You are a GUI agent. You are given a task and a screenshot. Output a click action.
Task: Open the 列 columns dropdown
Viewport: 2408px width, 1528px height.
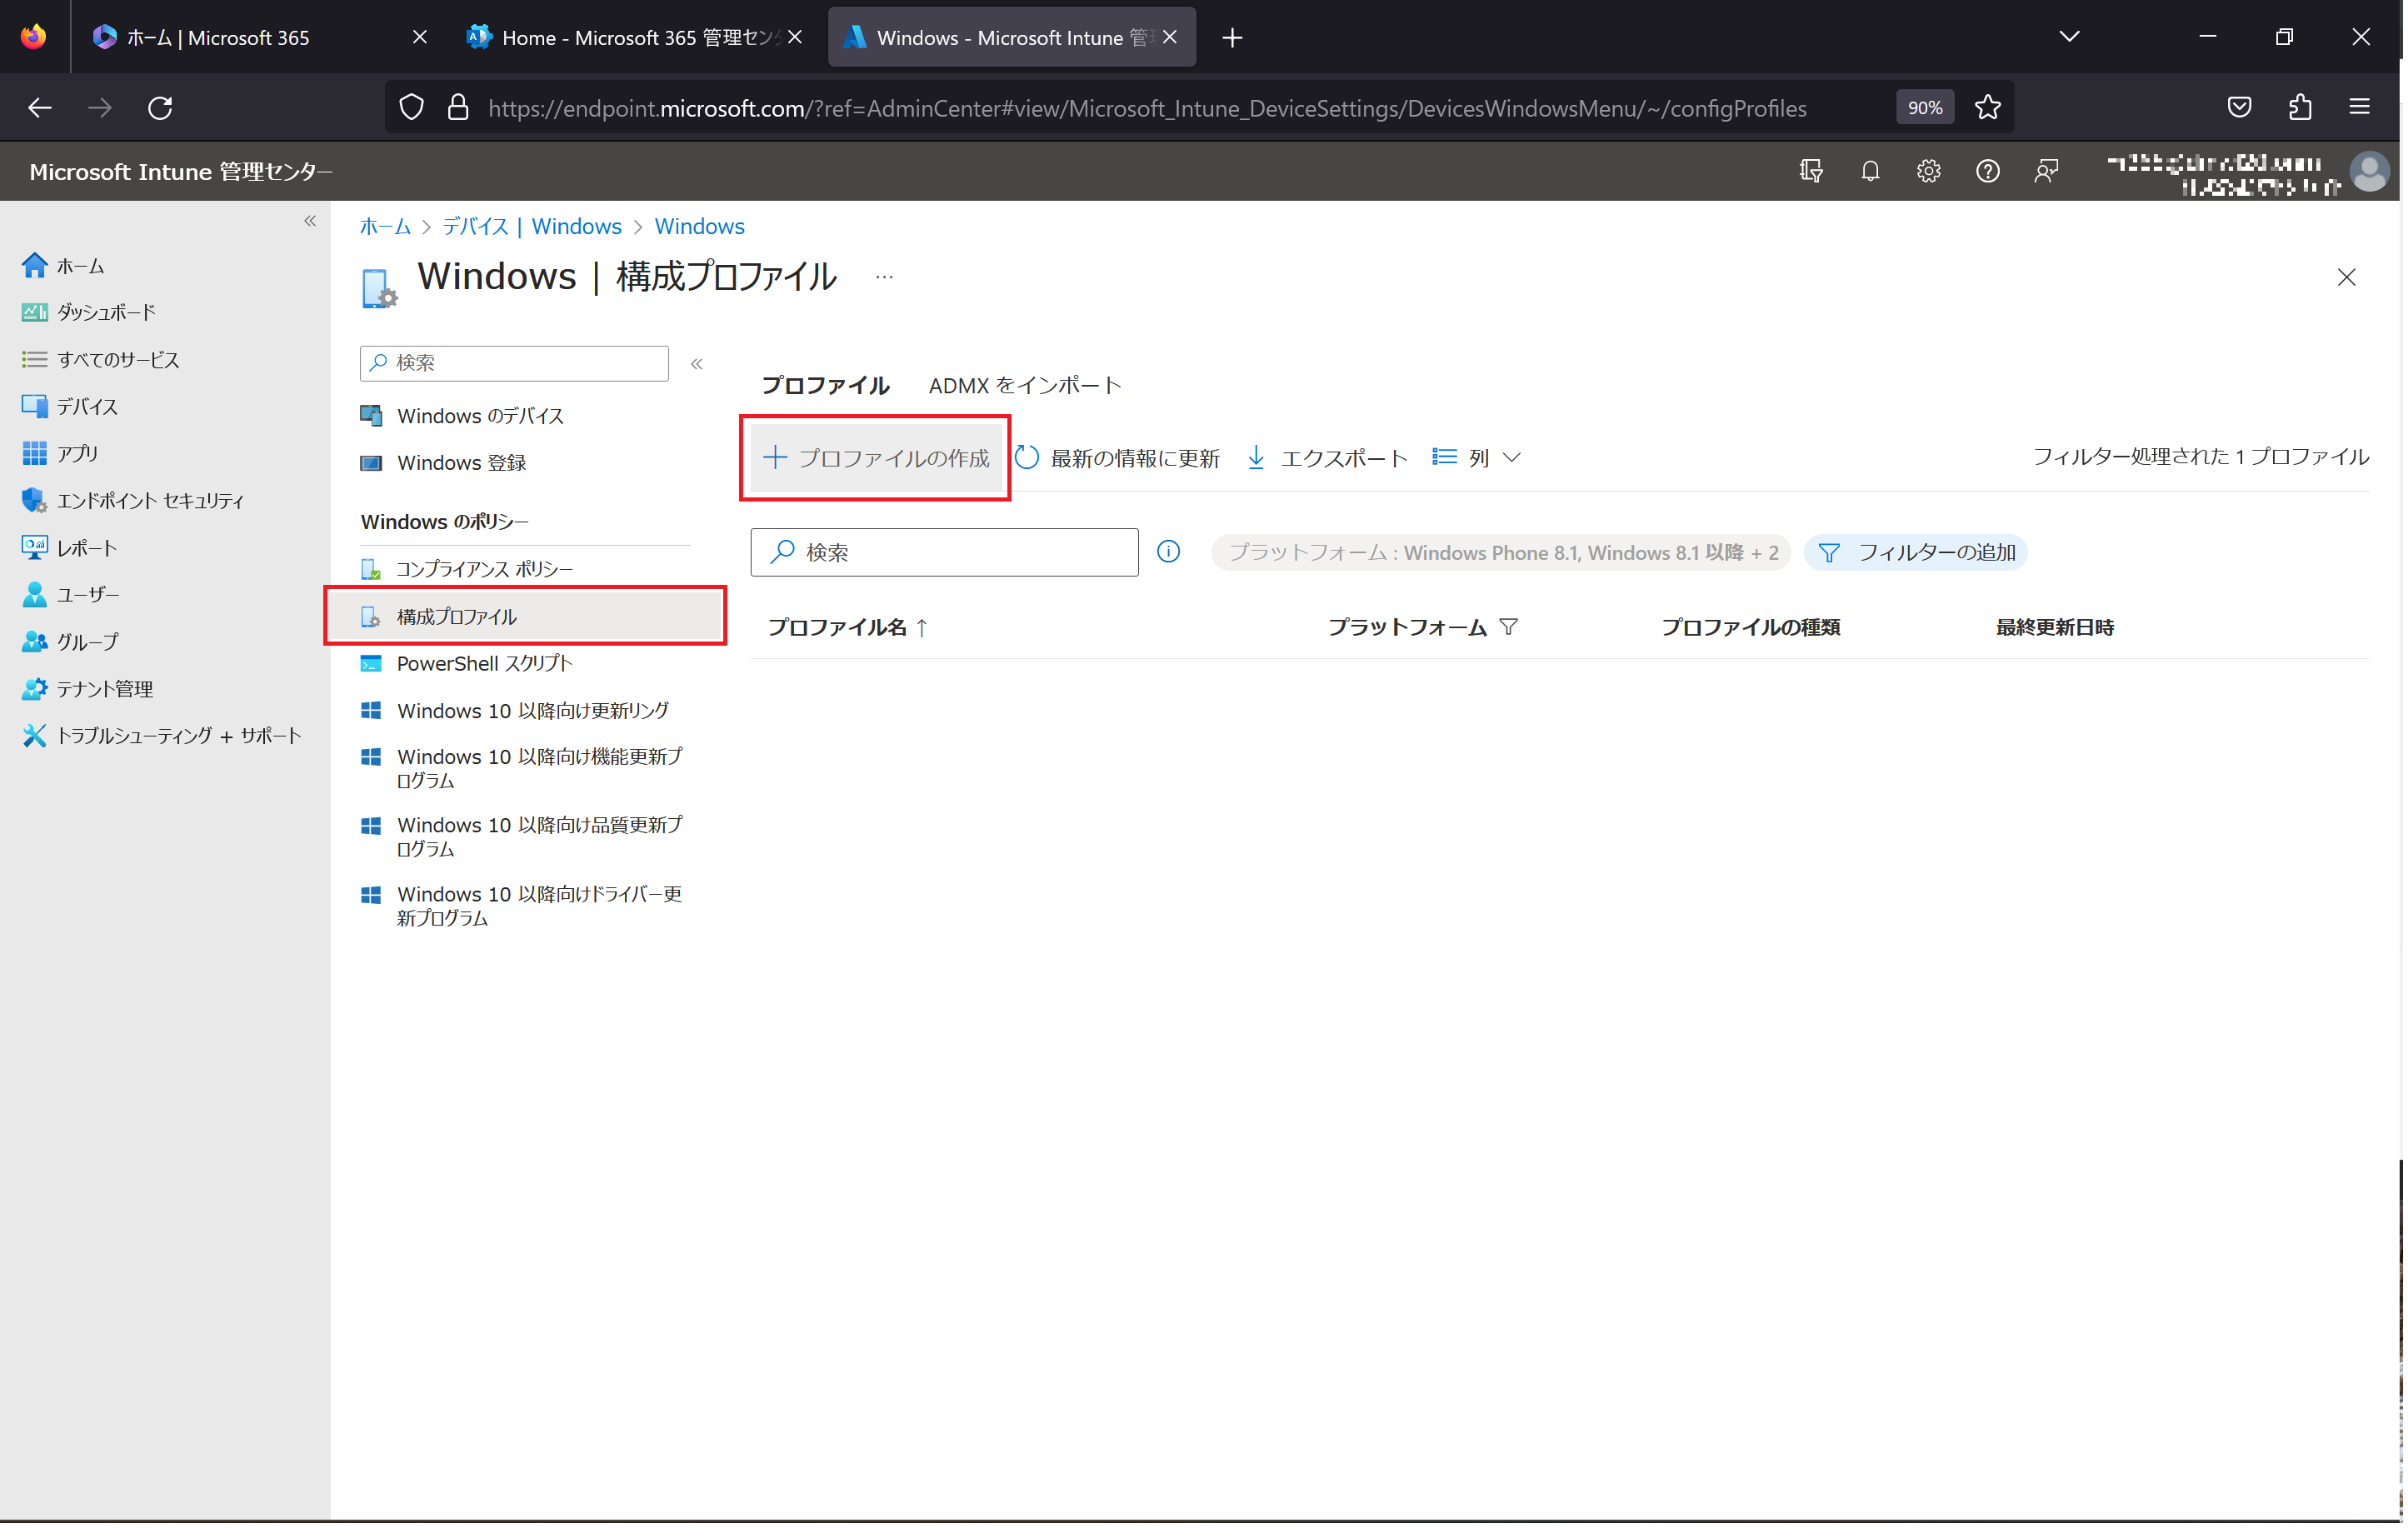pyautogui.click(x=1479, y=458)
